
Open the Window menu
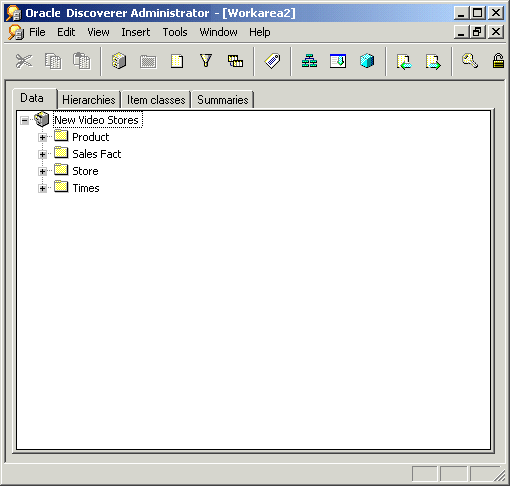tap(218, 32)
